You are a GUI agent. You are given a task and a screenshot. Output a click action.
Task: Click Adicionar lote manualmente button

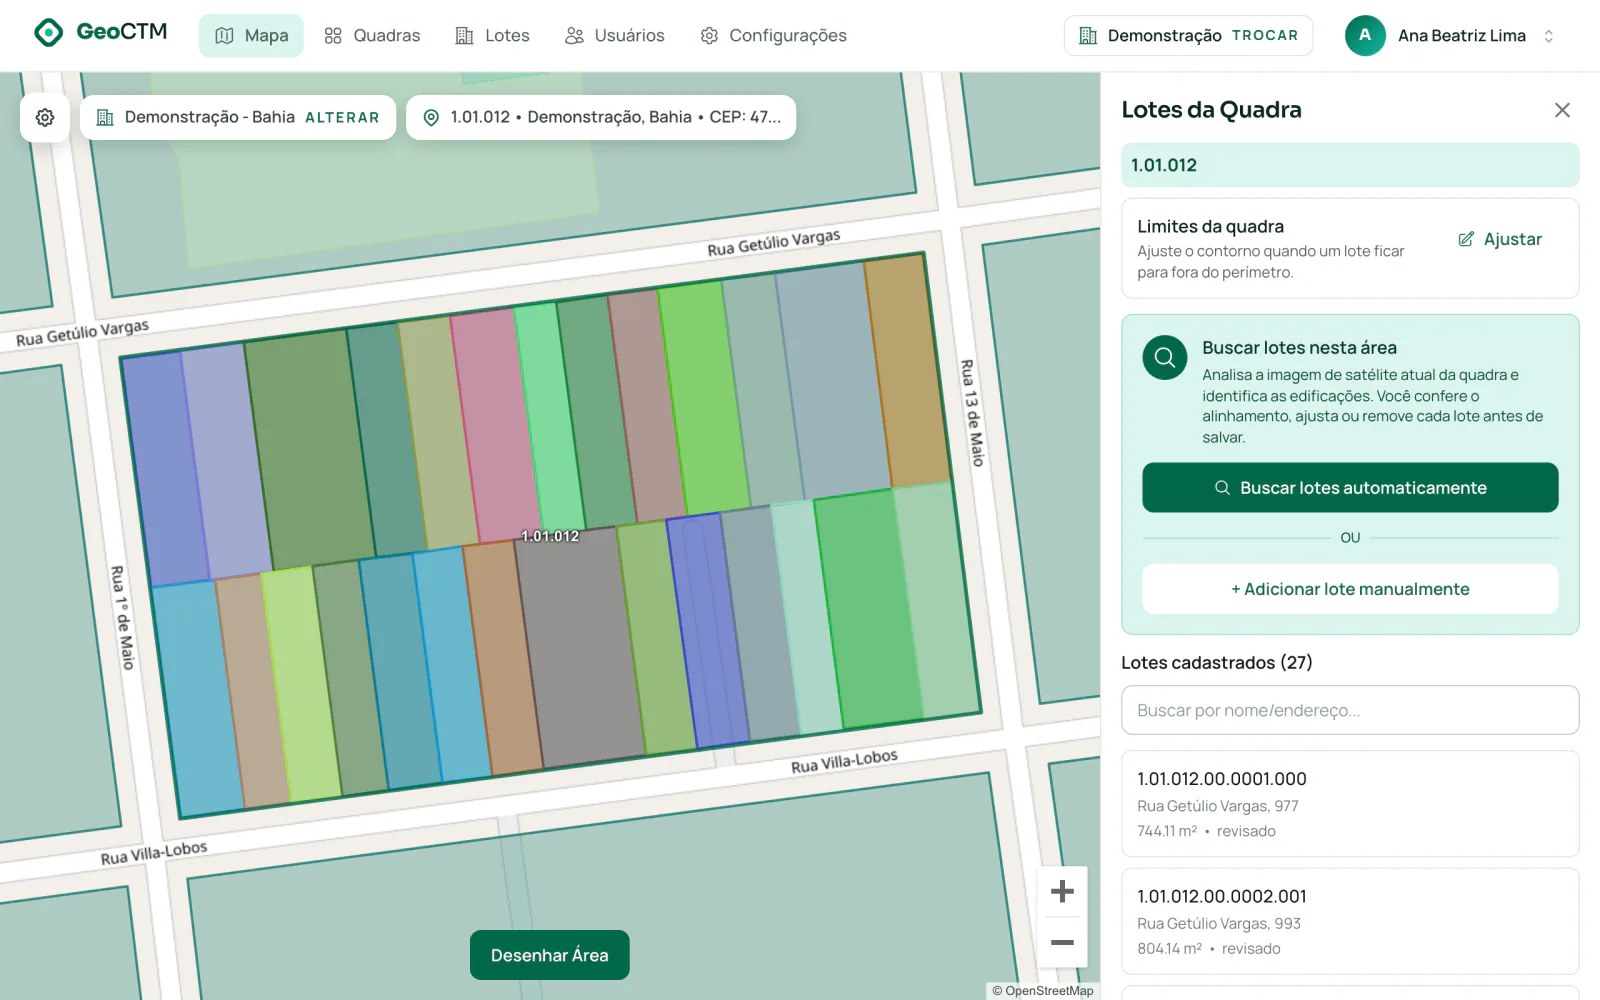click(1350, 589)
